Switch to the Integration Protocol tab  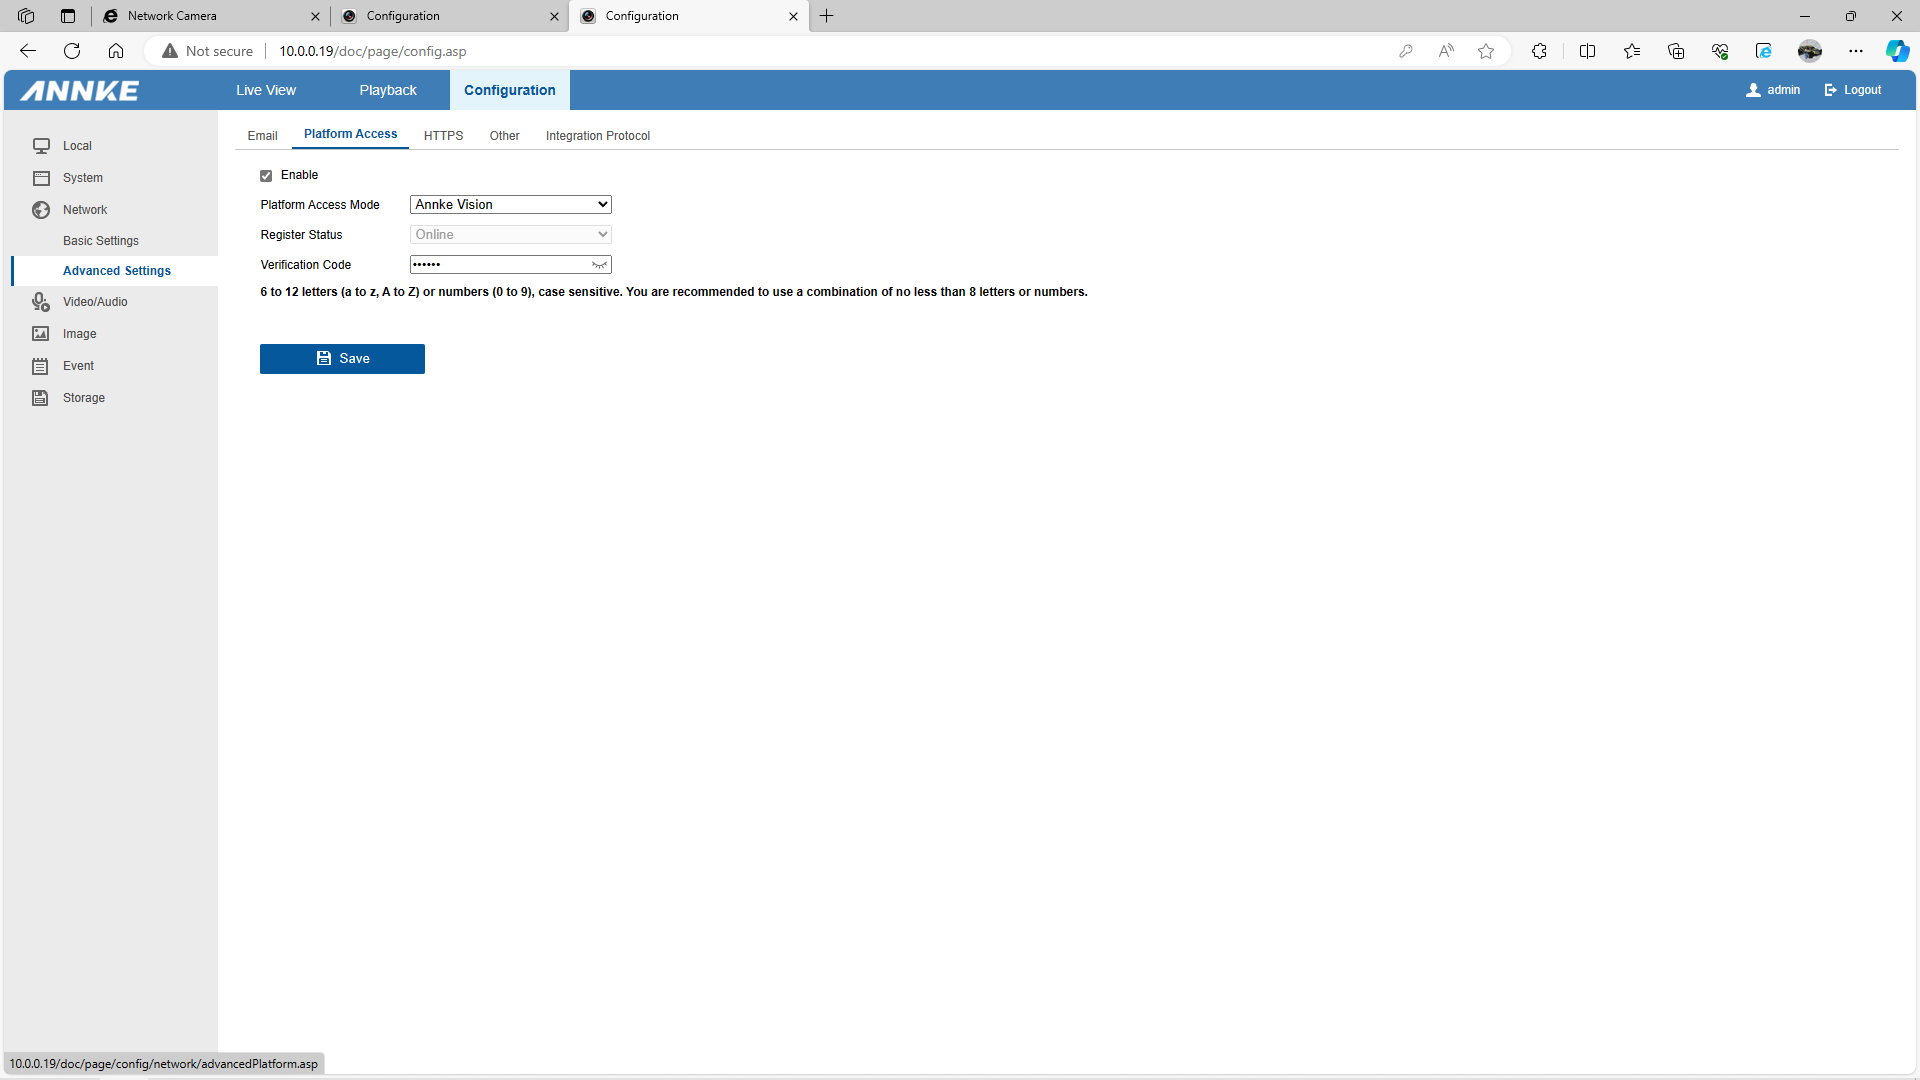coord(597,136)
